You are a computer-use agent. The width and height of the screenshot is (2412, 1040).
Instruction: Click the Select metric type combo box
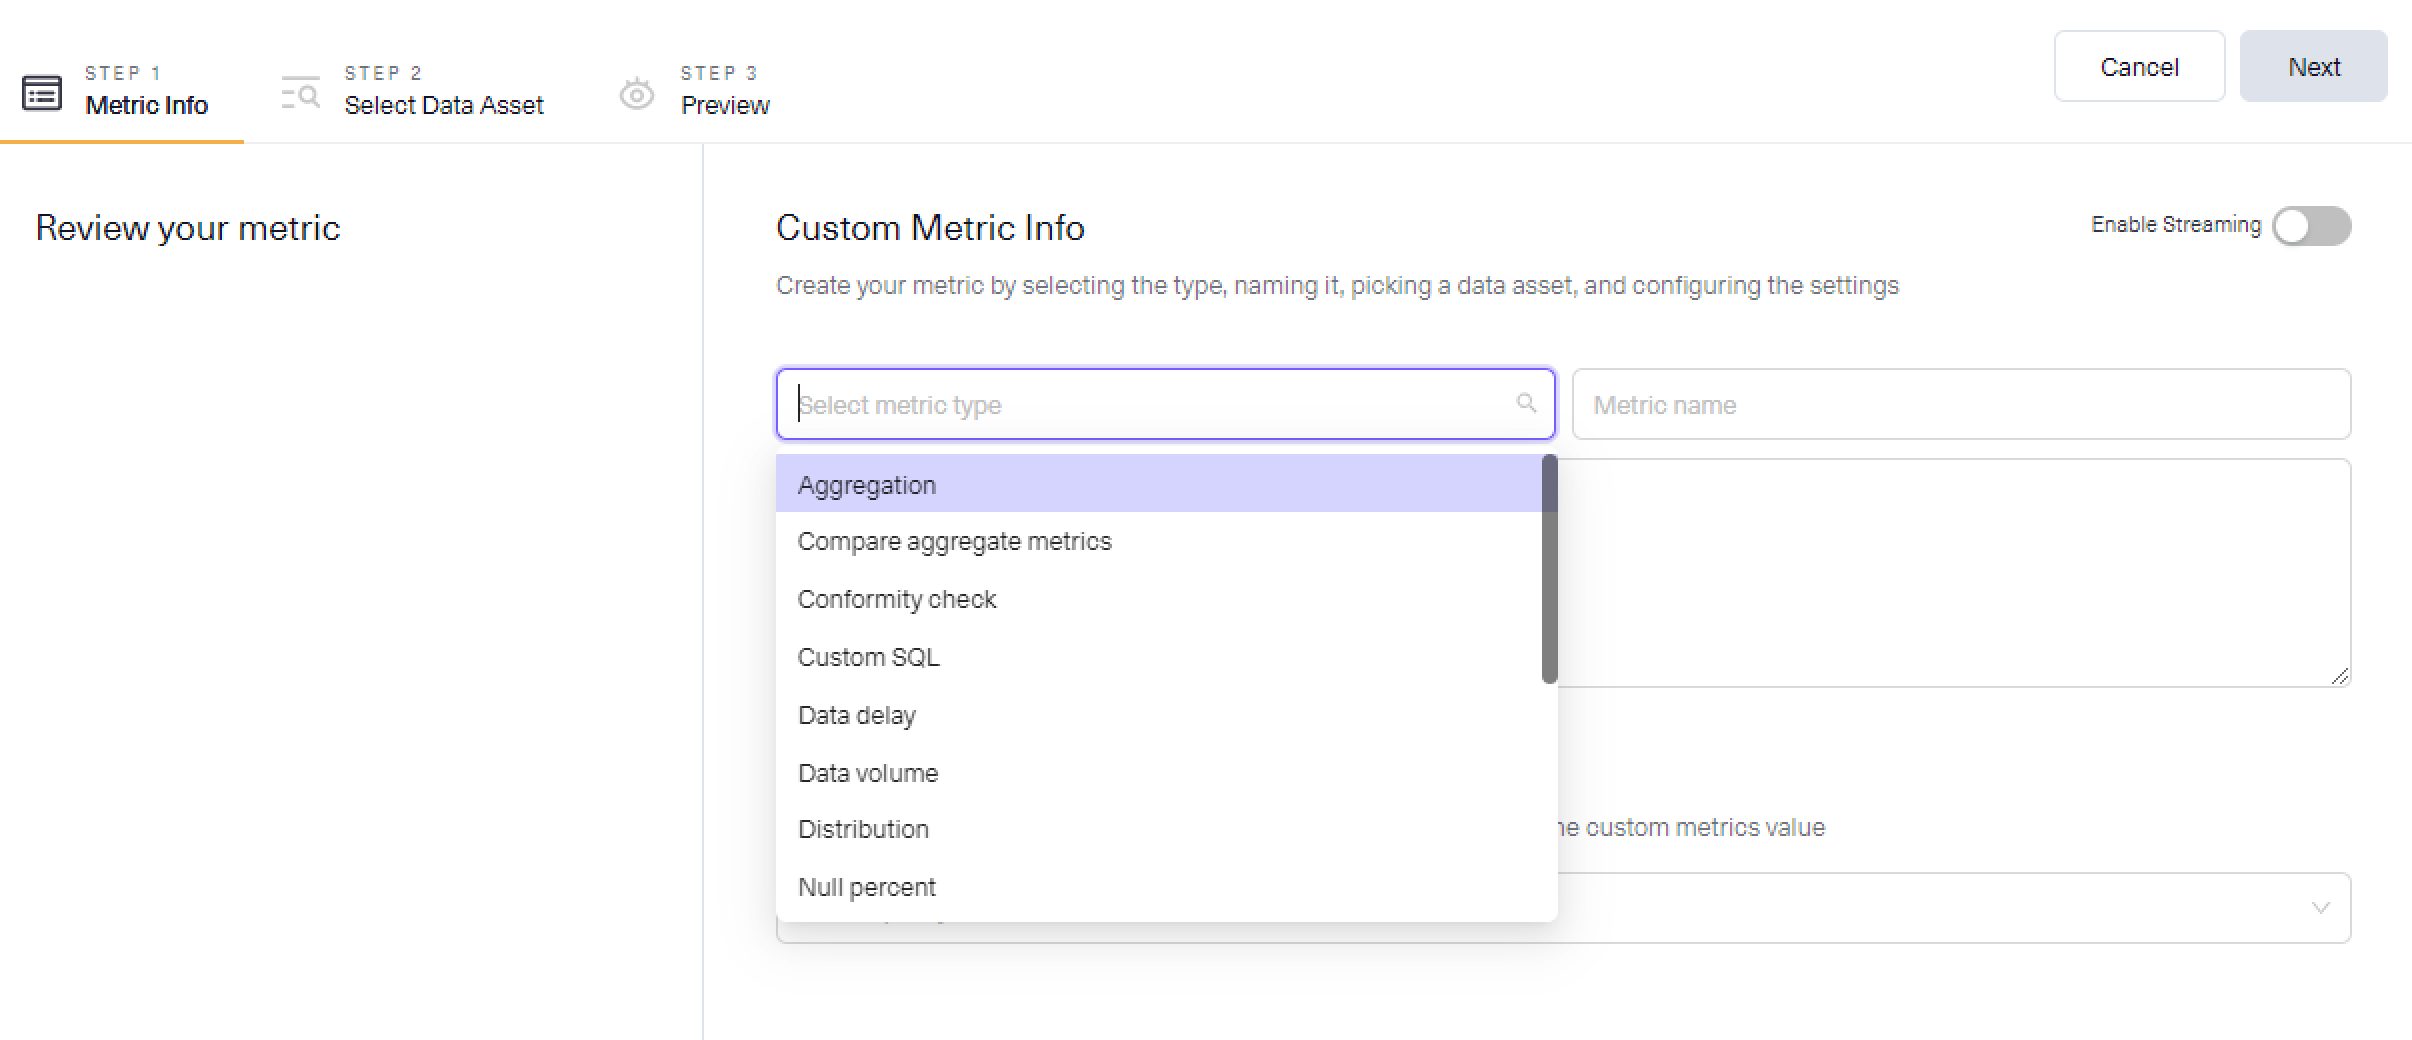pyautogui.click(x=1150, y=404)
